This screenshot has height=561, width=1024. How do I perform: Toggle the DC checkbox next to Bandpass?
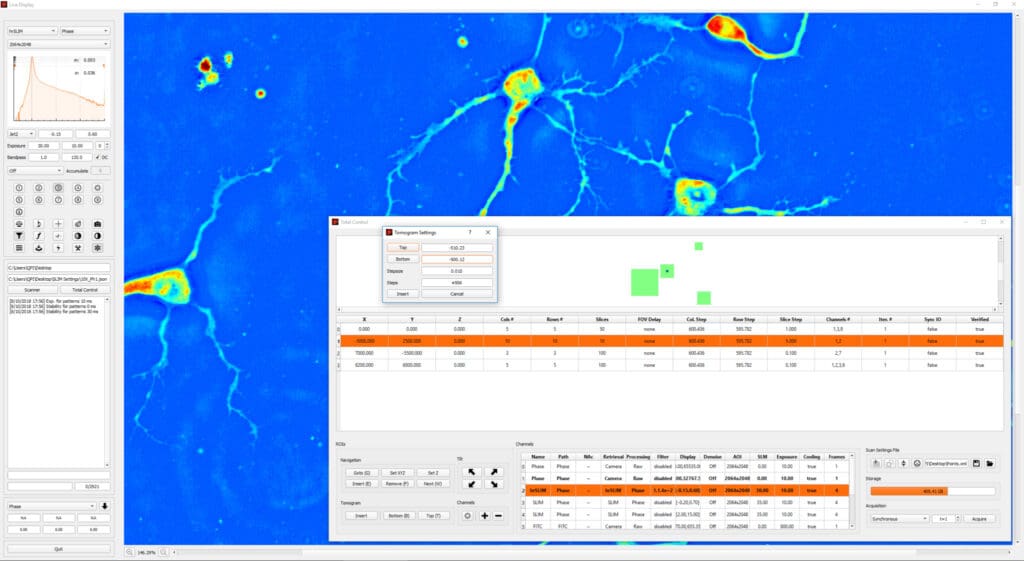point(96,157)
